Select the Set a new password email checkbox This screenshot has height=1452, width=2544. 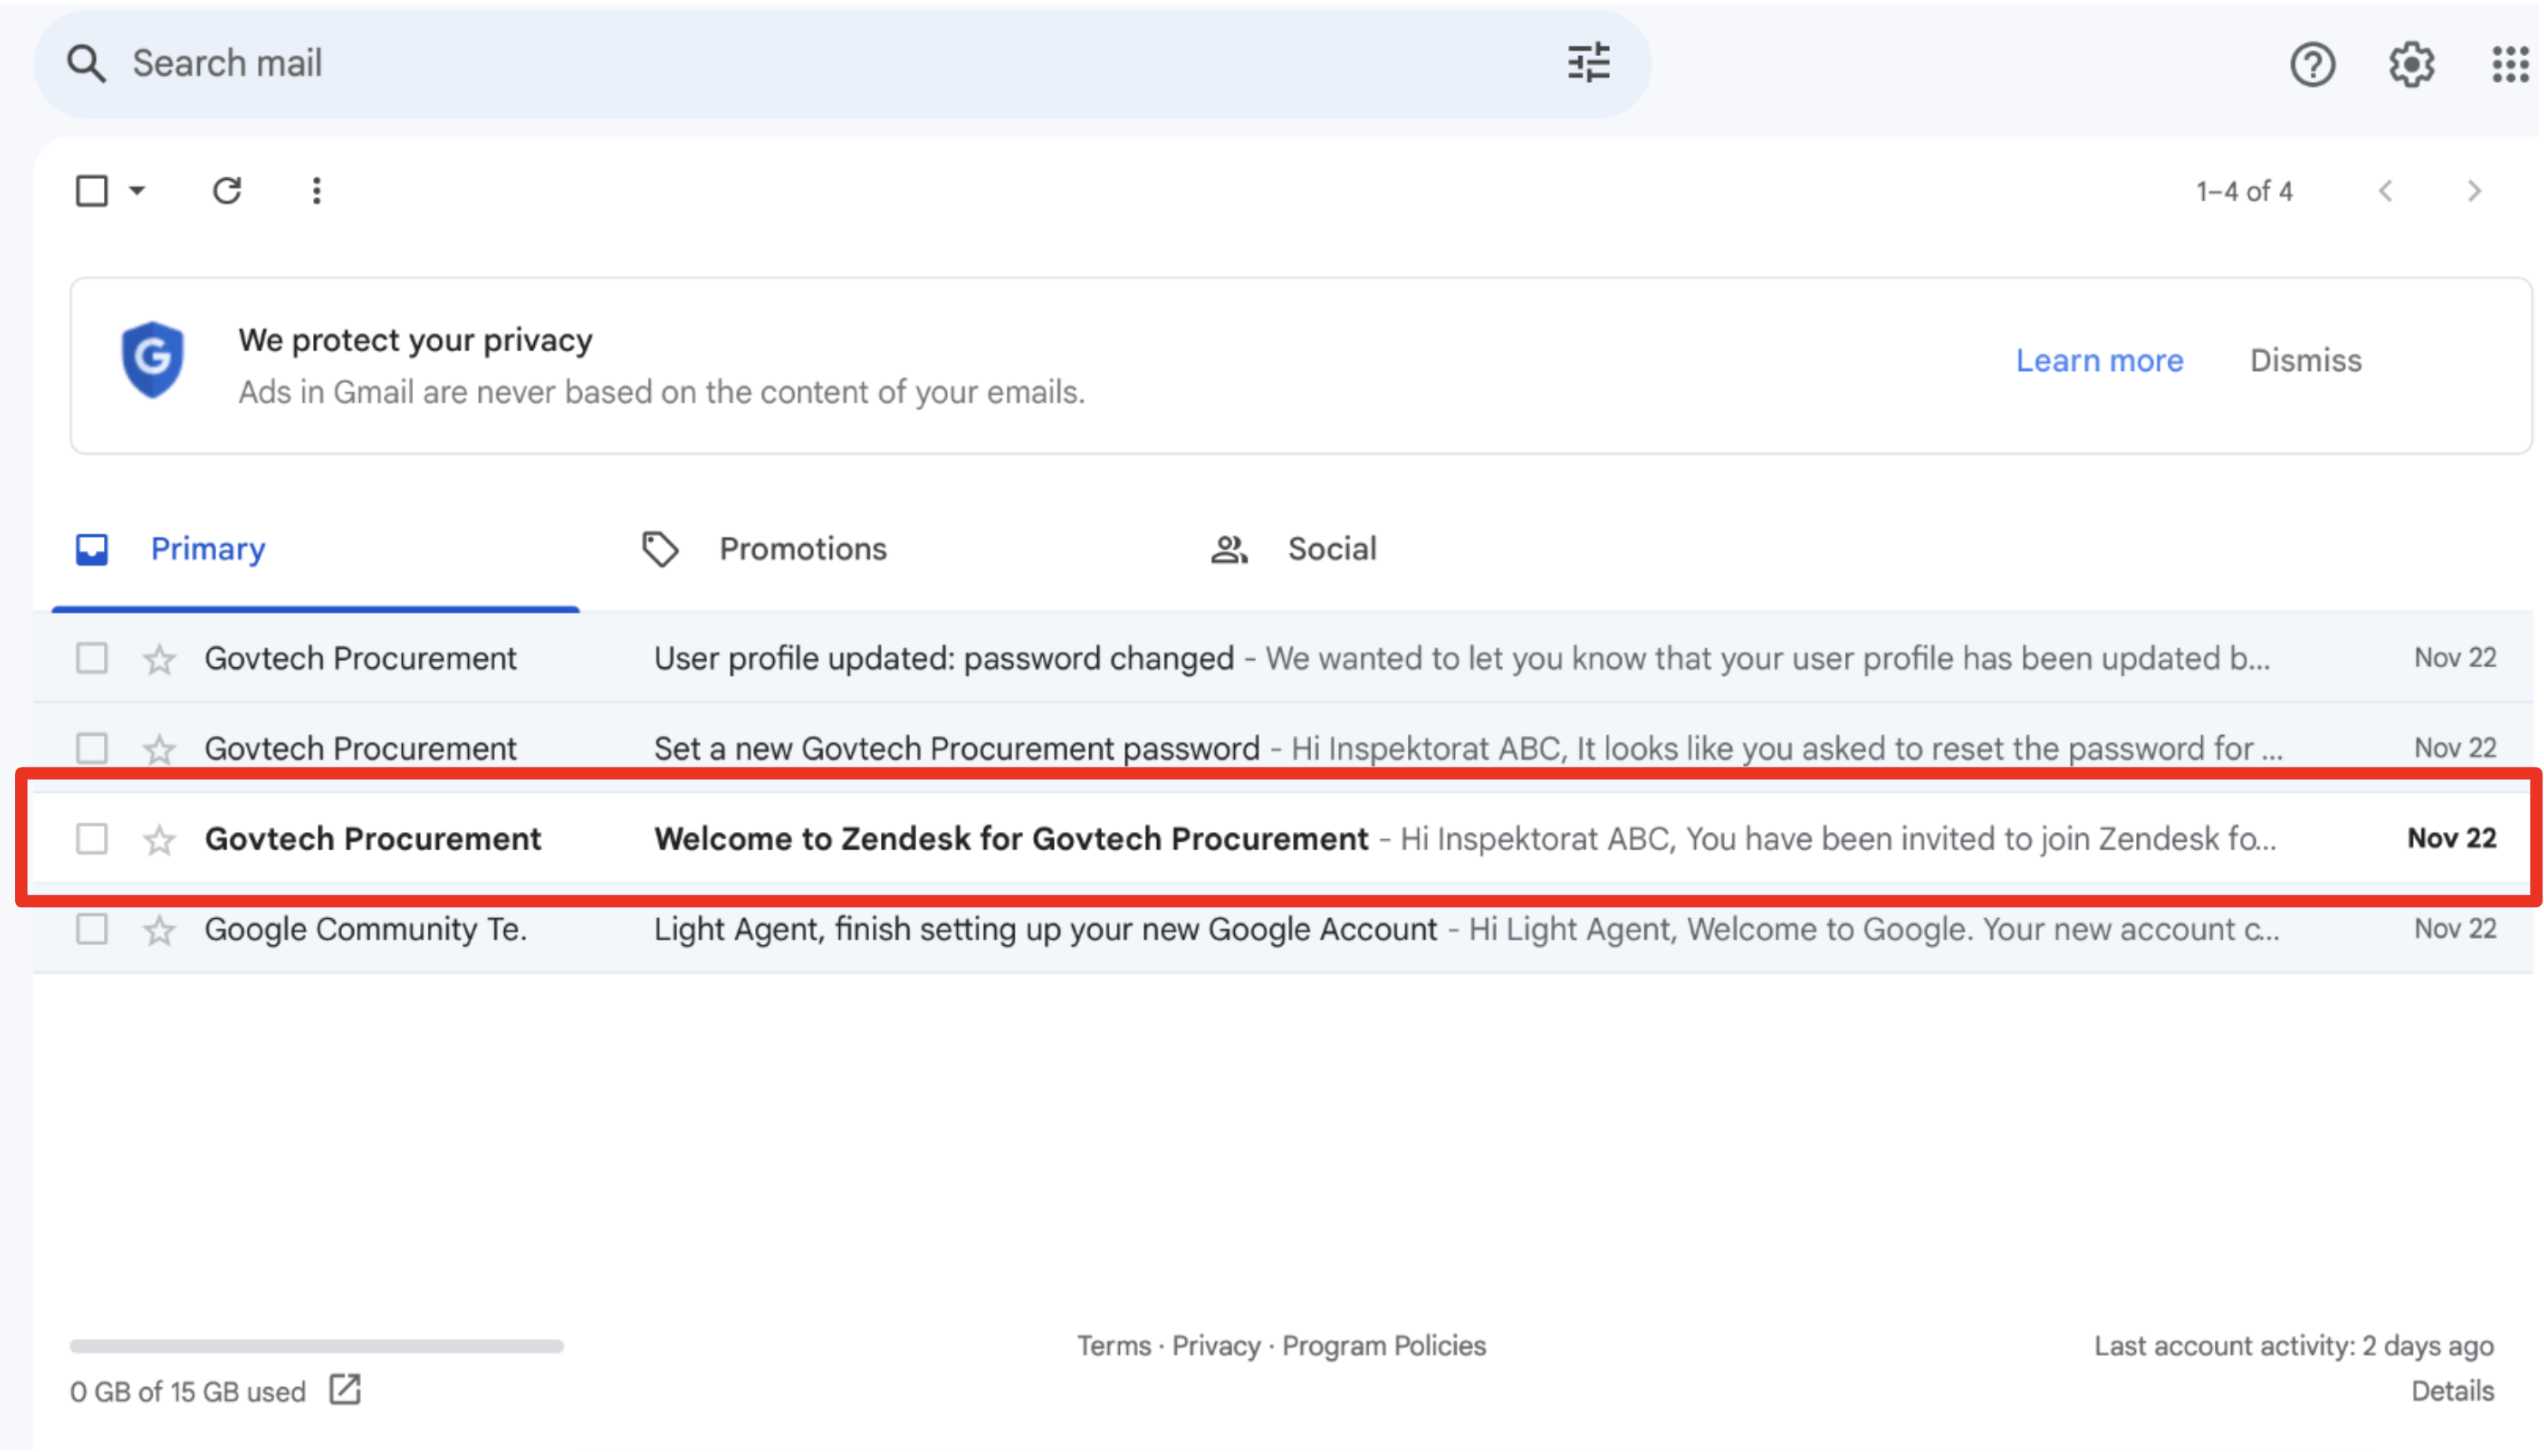point(92,748)
